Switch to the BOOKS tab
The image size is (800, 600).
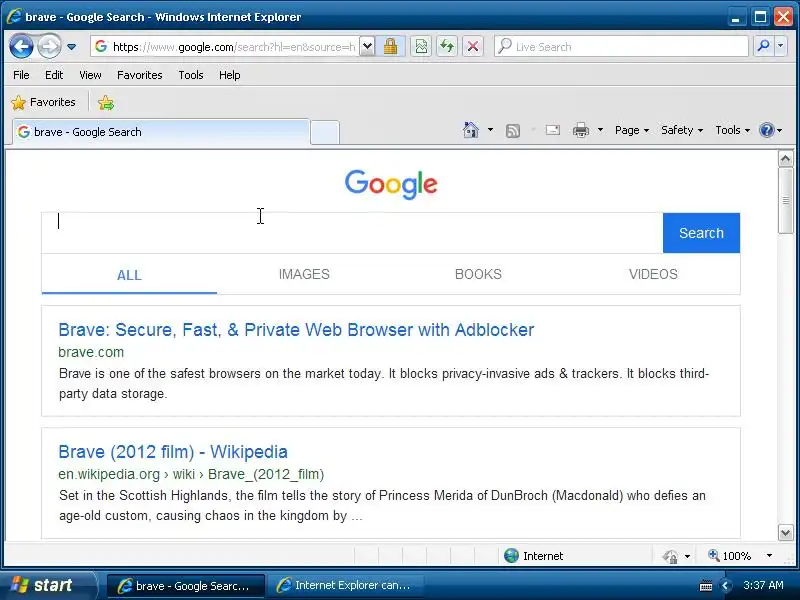point(478,274)
